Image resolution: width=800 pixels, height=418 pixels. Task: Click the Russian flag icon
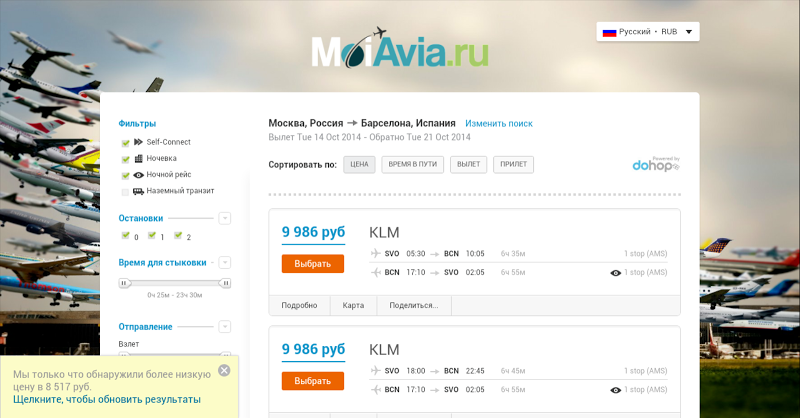click(x=608, y=32)
